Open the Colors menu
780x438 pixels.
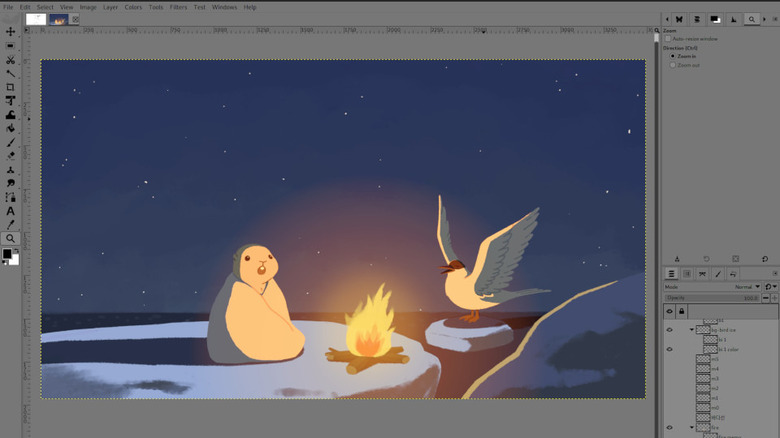(133, 7)
